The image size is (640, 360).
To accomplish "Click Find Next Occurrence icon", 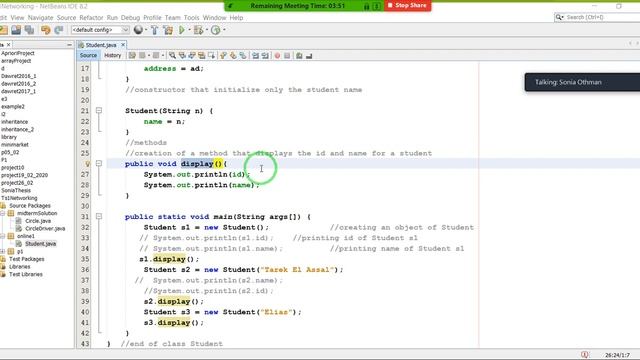I will tap(191, 56).
